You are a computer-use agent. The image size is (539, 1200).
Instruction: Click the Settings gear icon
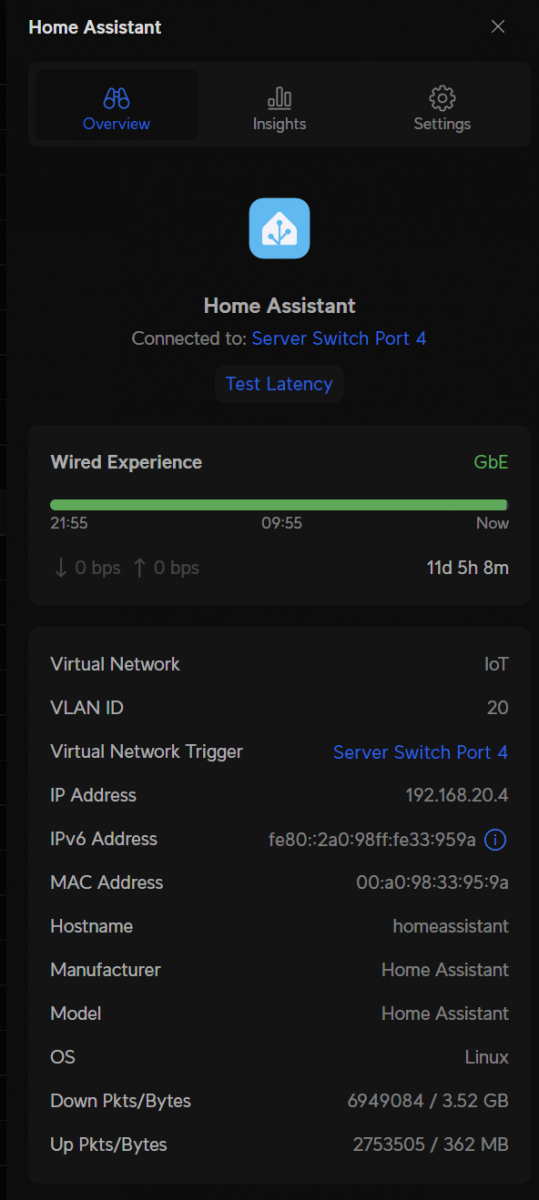[442, 98]
